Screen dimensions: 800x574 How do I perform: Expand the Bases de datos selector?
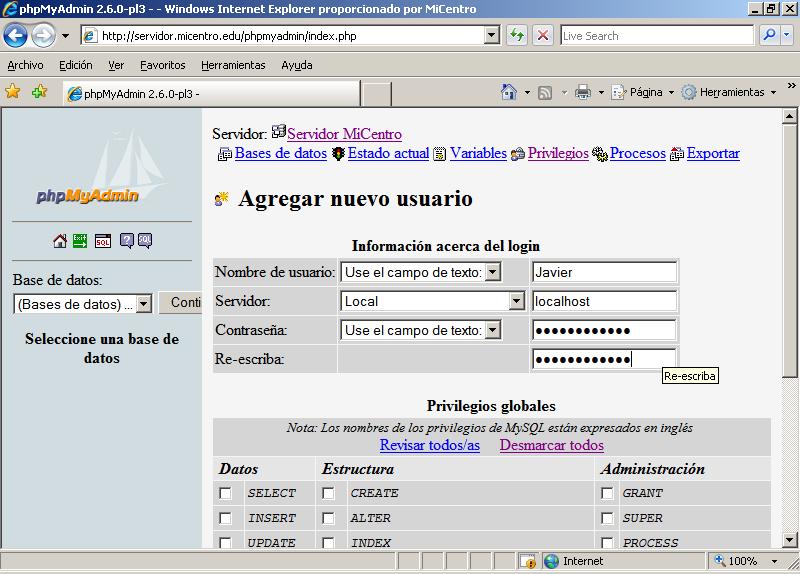click(x=142, y=304)
